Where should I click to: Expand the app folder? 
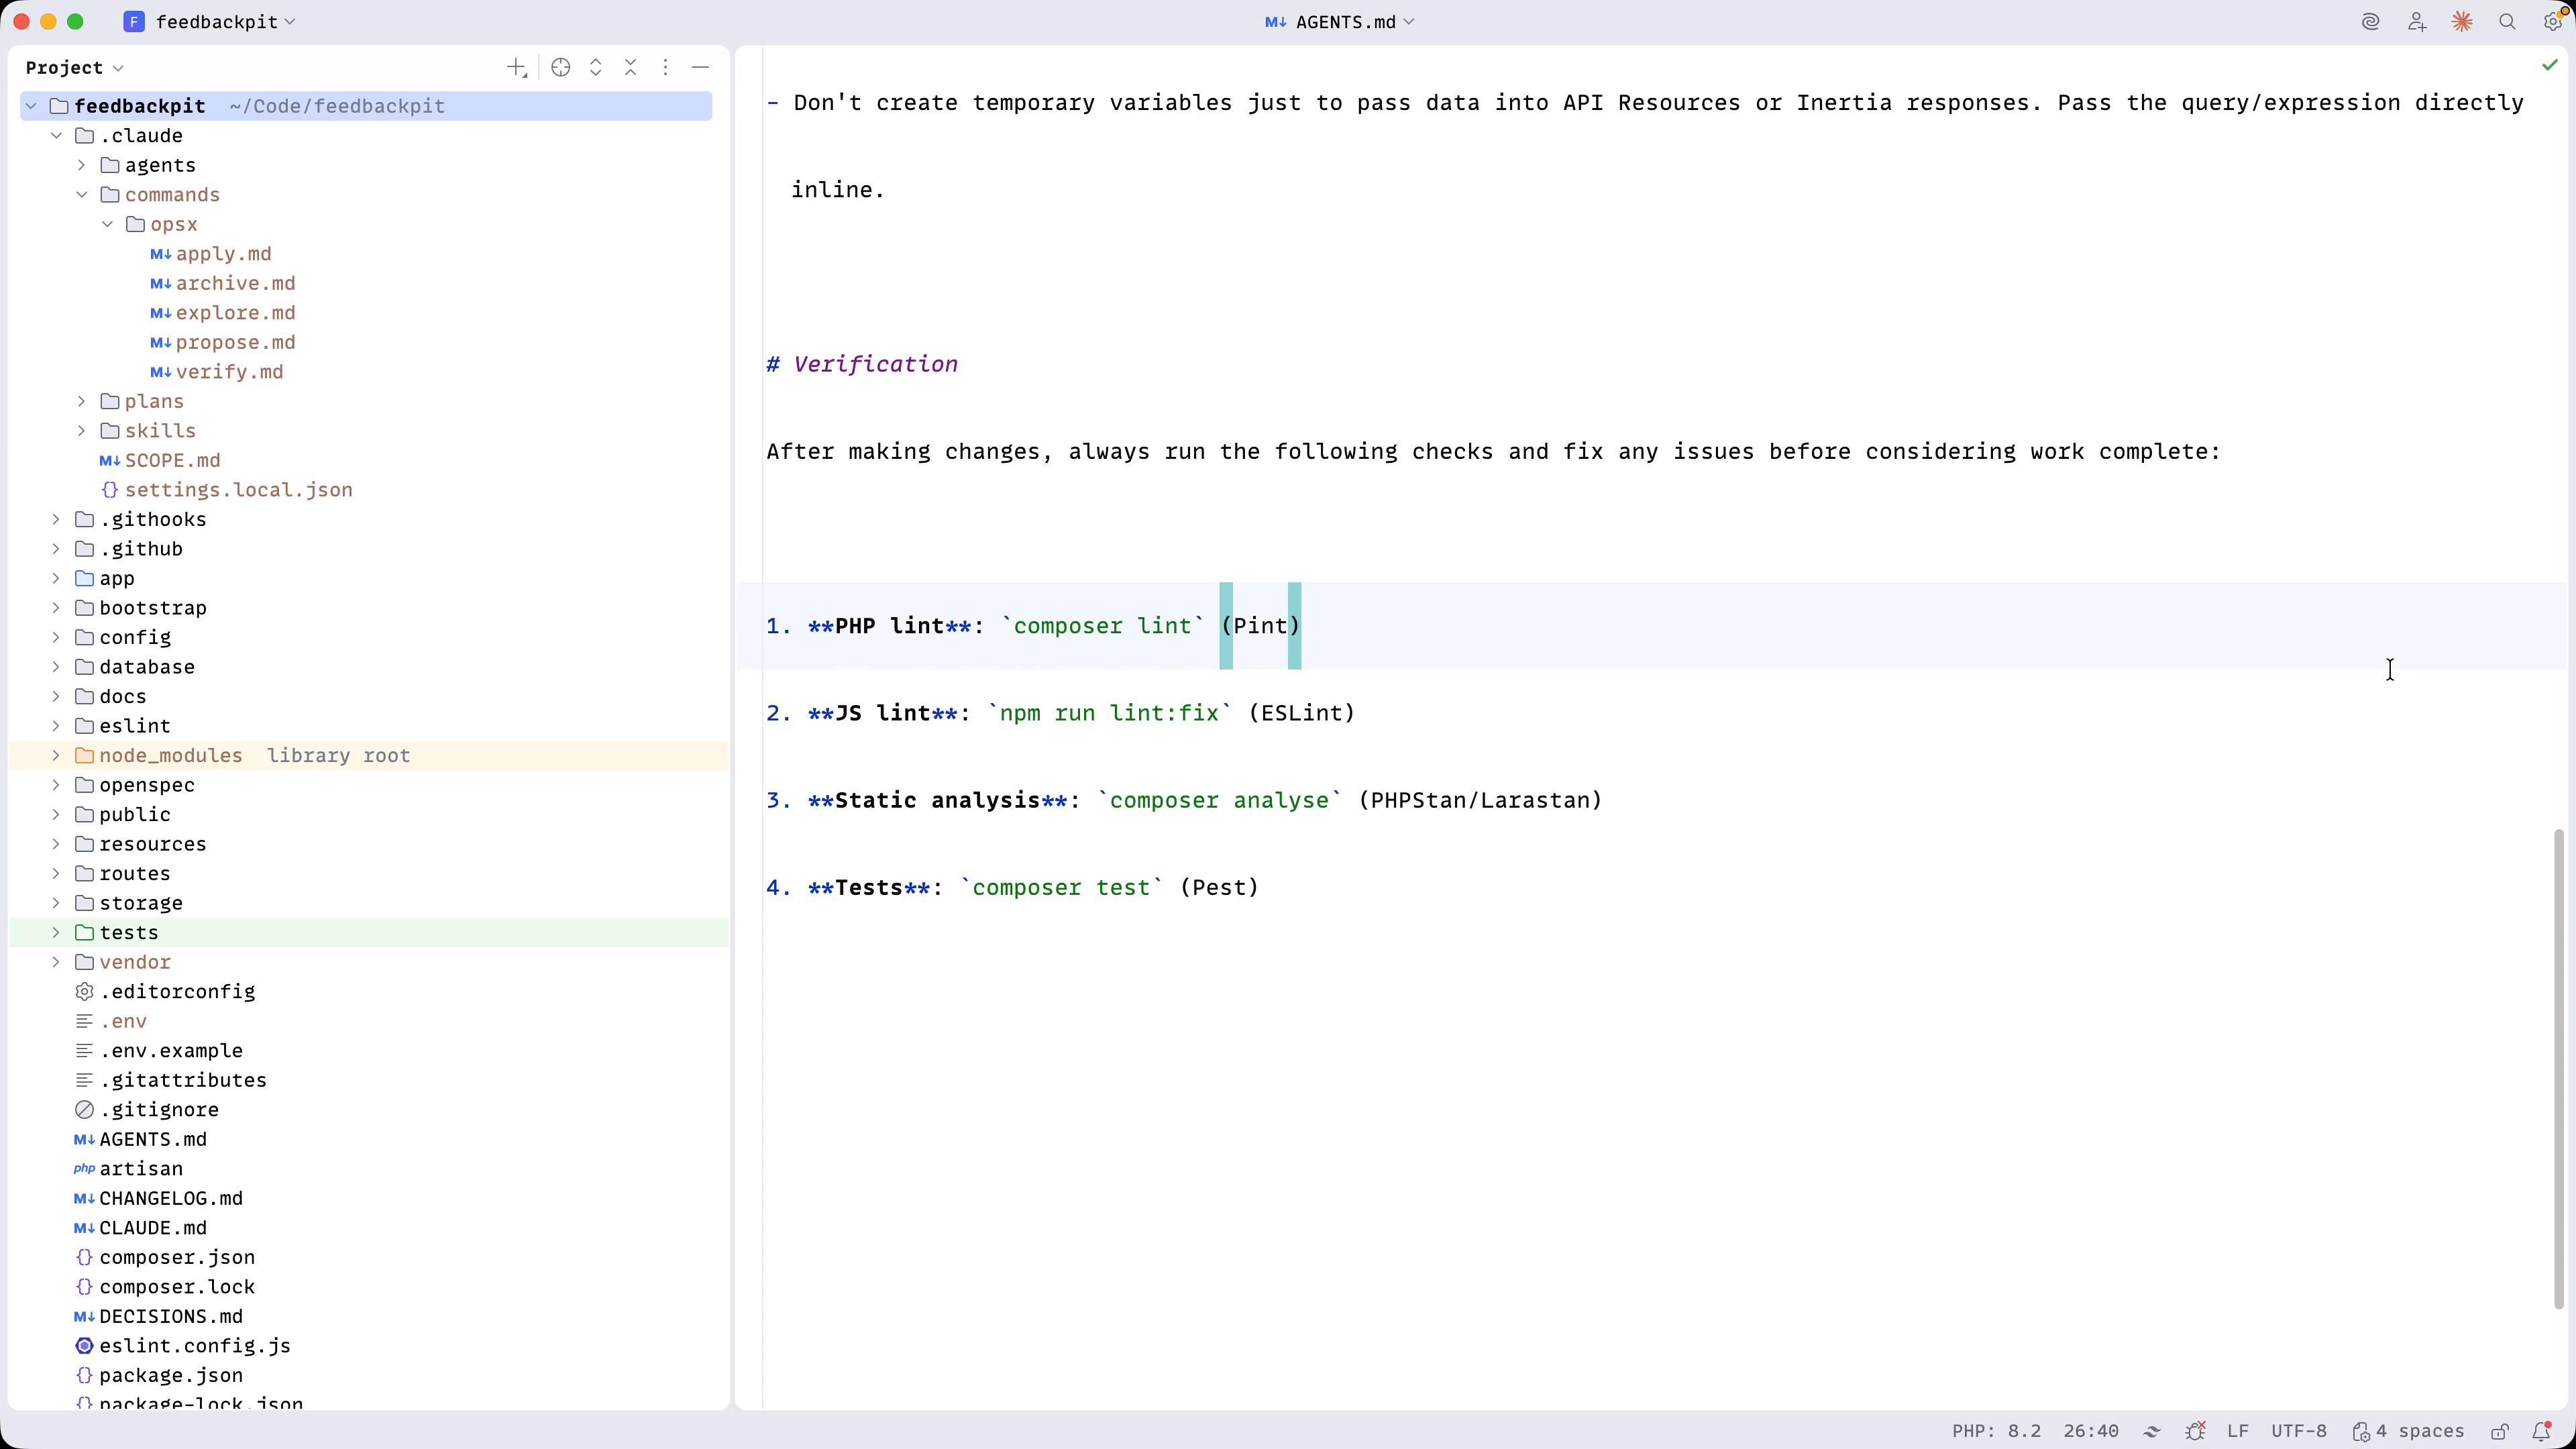click(x=56, y=578)
